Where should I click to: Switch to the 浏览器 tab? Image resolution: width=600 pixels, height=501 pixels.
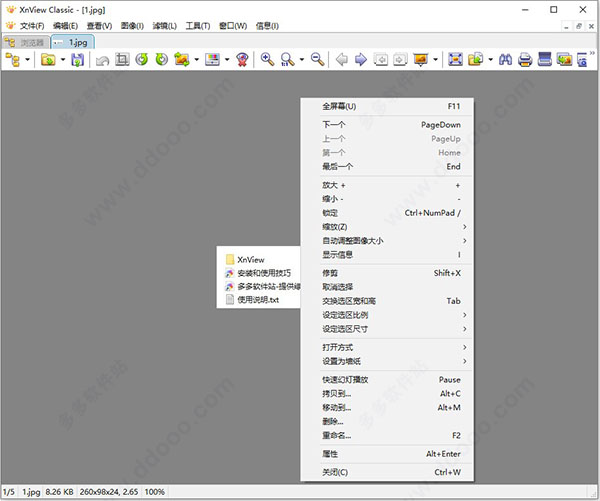pos(26,42)
